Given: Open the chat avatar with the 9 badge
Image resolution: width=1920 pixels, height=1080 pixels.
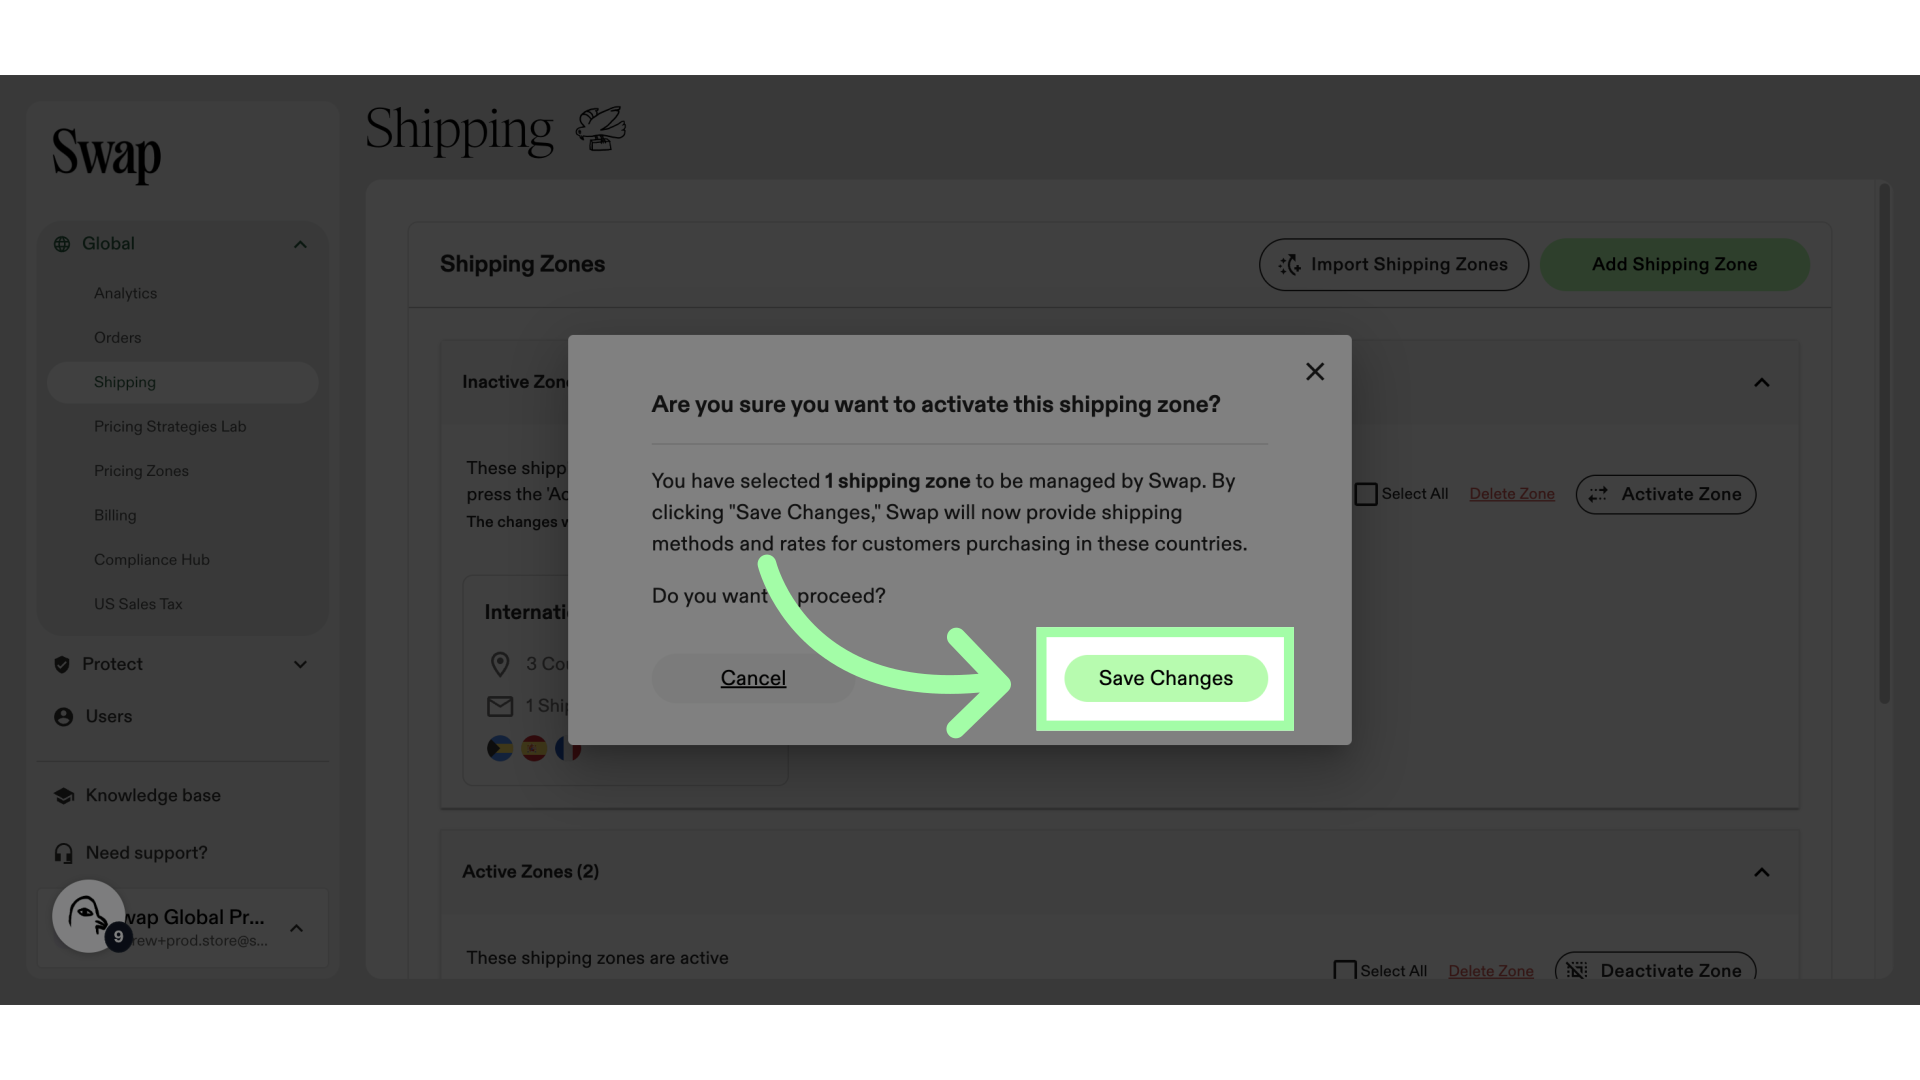Looking at the screenshot, I should [x=89, y=916].
